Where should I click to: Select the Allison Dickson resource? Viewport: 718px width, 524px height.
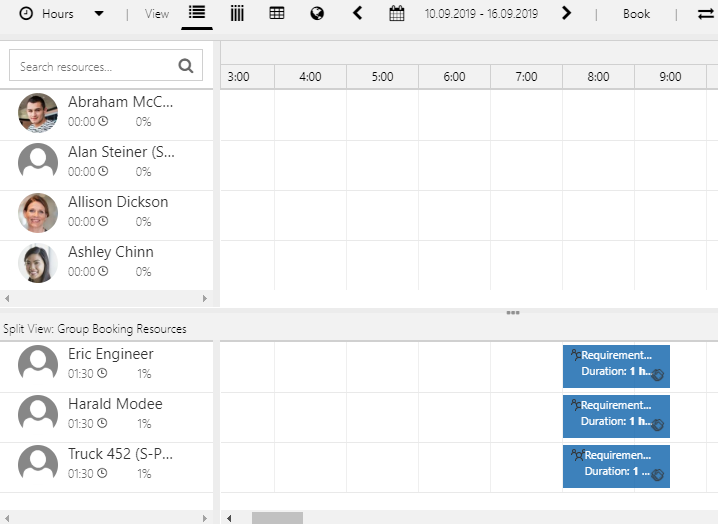[106, 215]
